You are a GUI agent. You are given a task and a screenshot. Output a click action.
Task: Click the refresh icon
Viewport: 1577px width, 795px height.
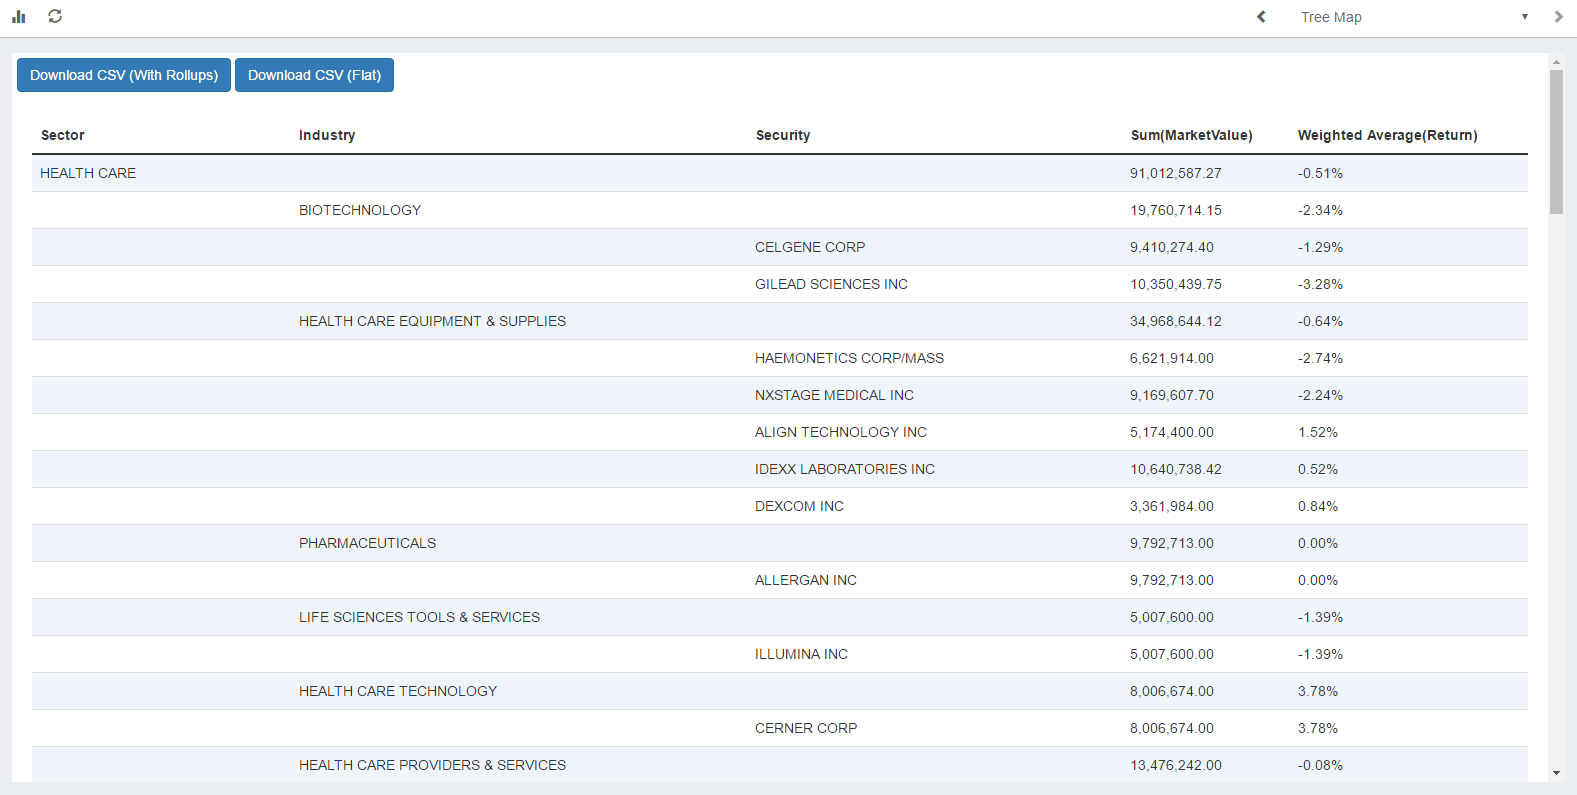point(55,16)
